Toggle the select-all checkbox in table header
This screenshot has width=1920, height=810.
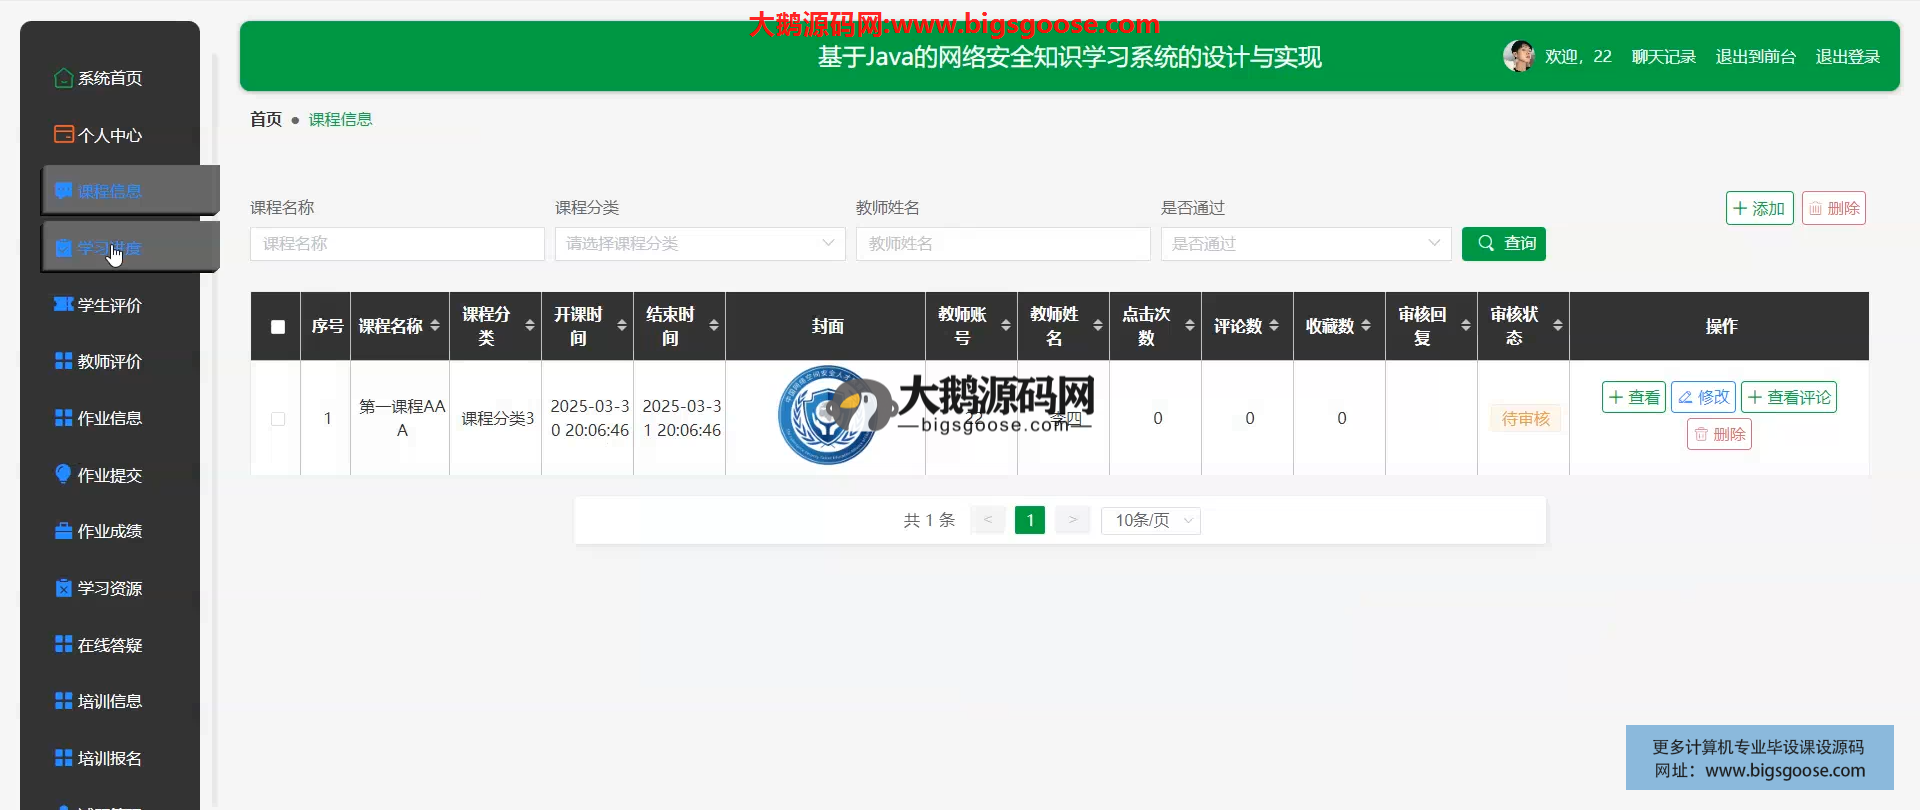[278, 327]
